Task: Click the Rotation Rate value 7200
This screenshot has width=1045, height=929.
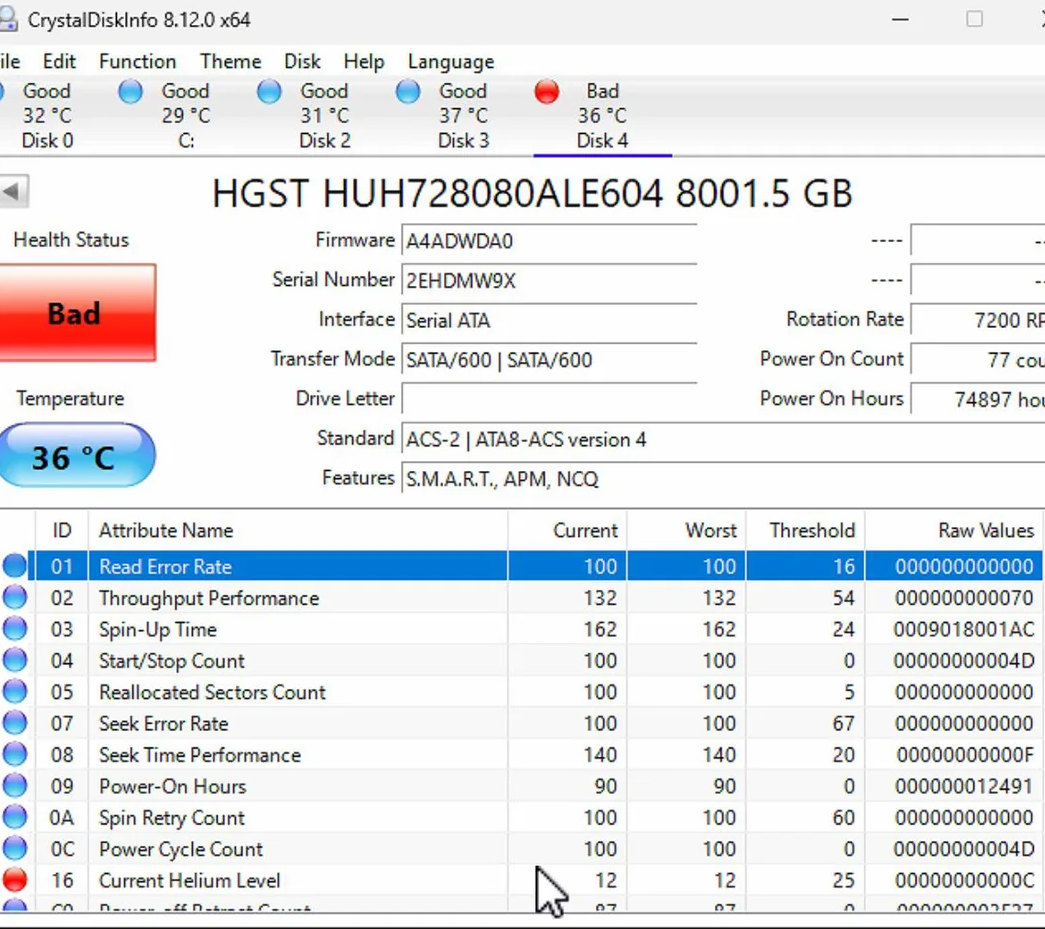Action: click(x=978, y=320)
